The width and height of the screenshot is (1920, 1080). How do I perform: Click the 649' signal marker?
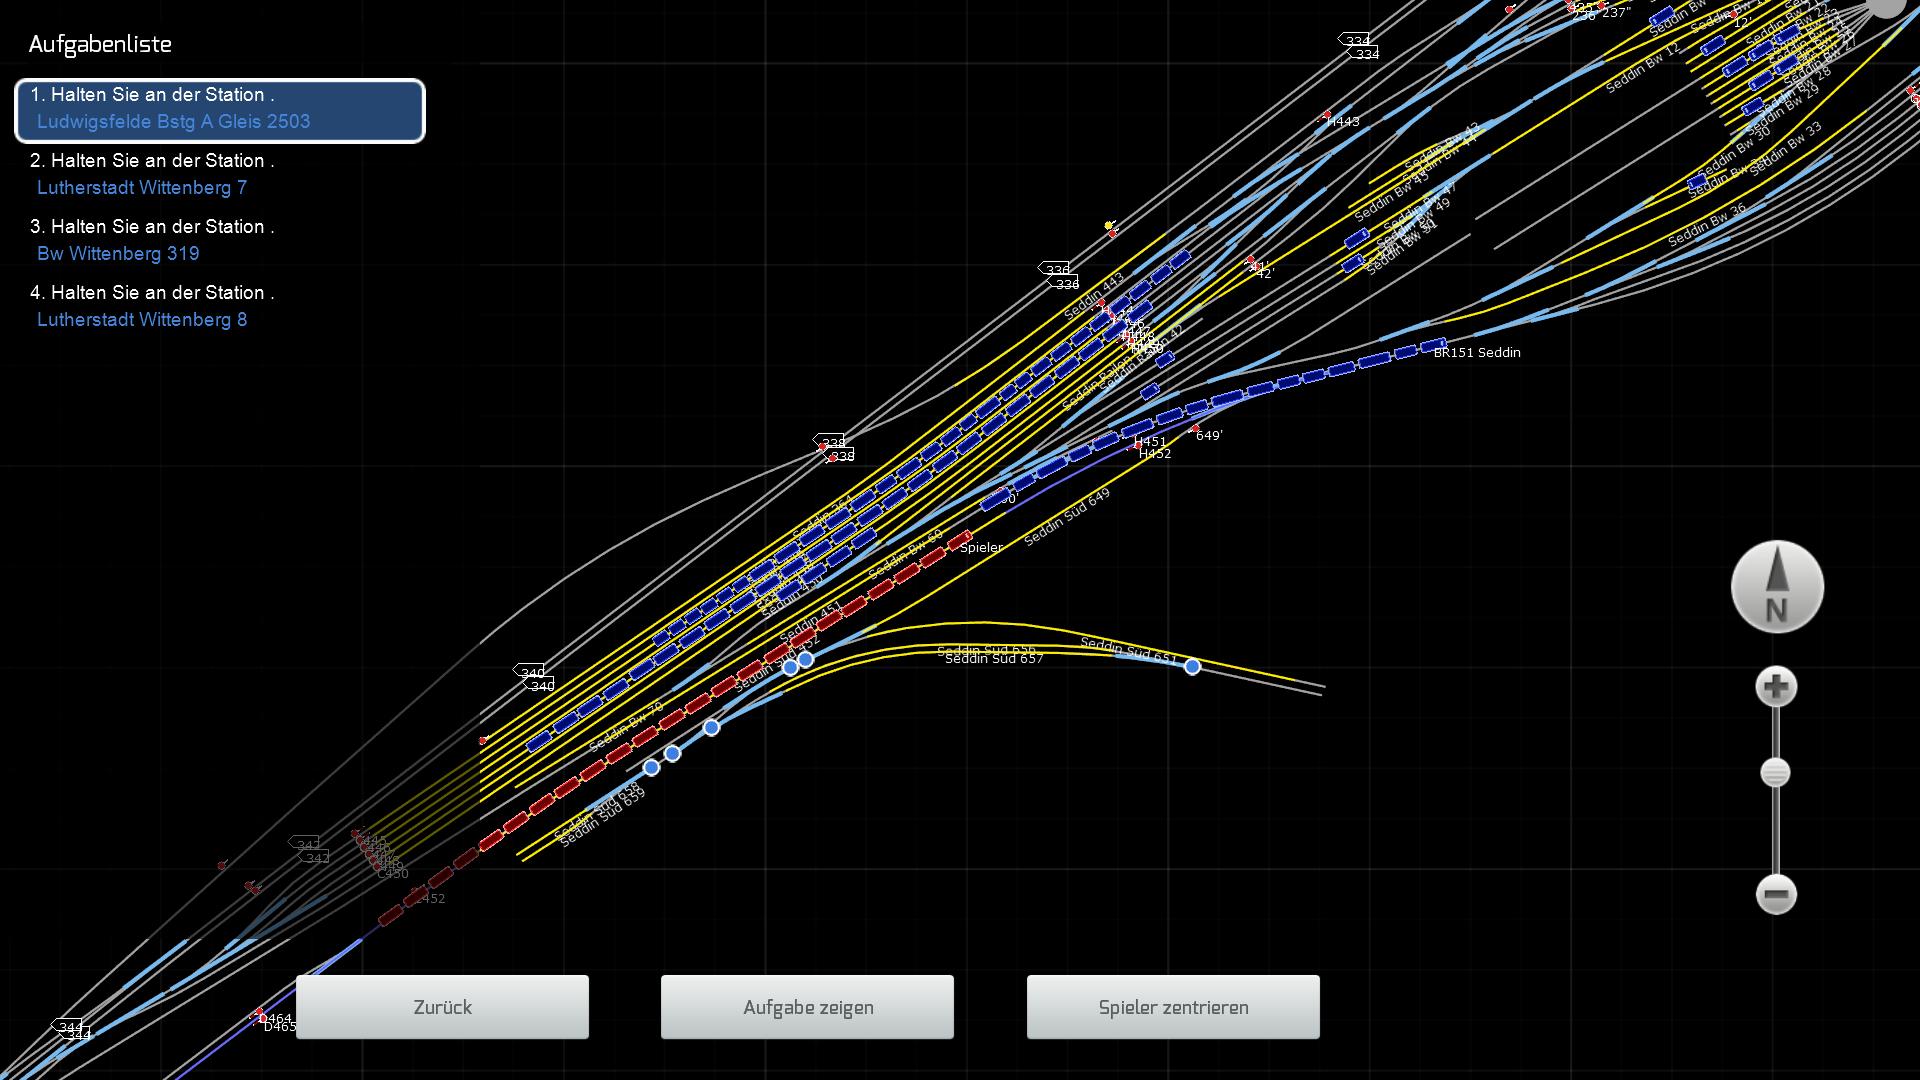(1196, 430)
